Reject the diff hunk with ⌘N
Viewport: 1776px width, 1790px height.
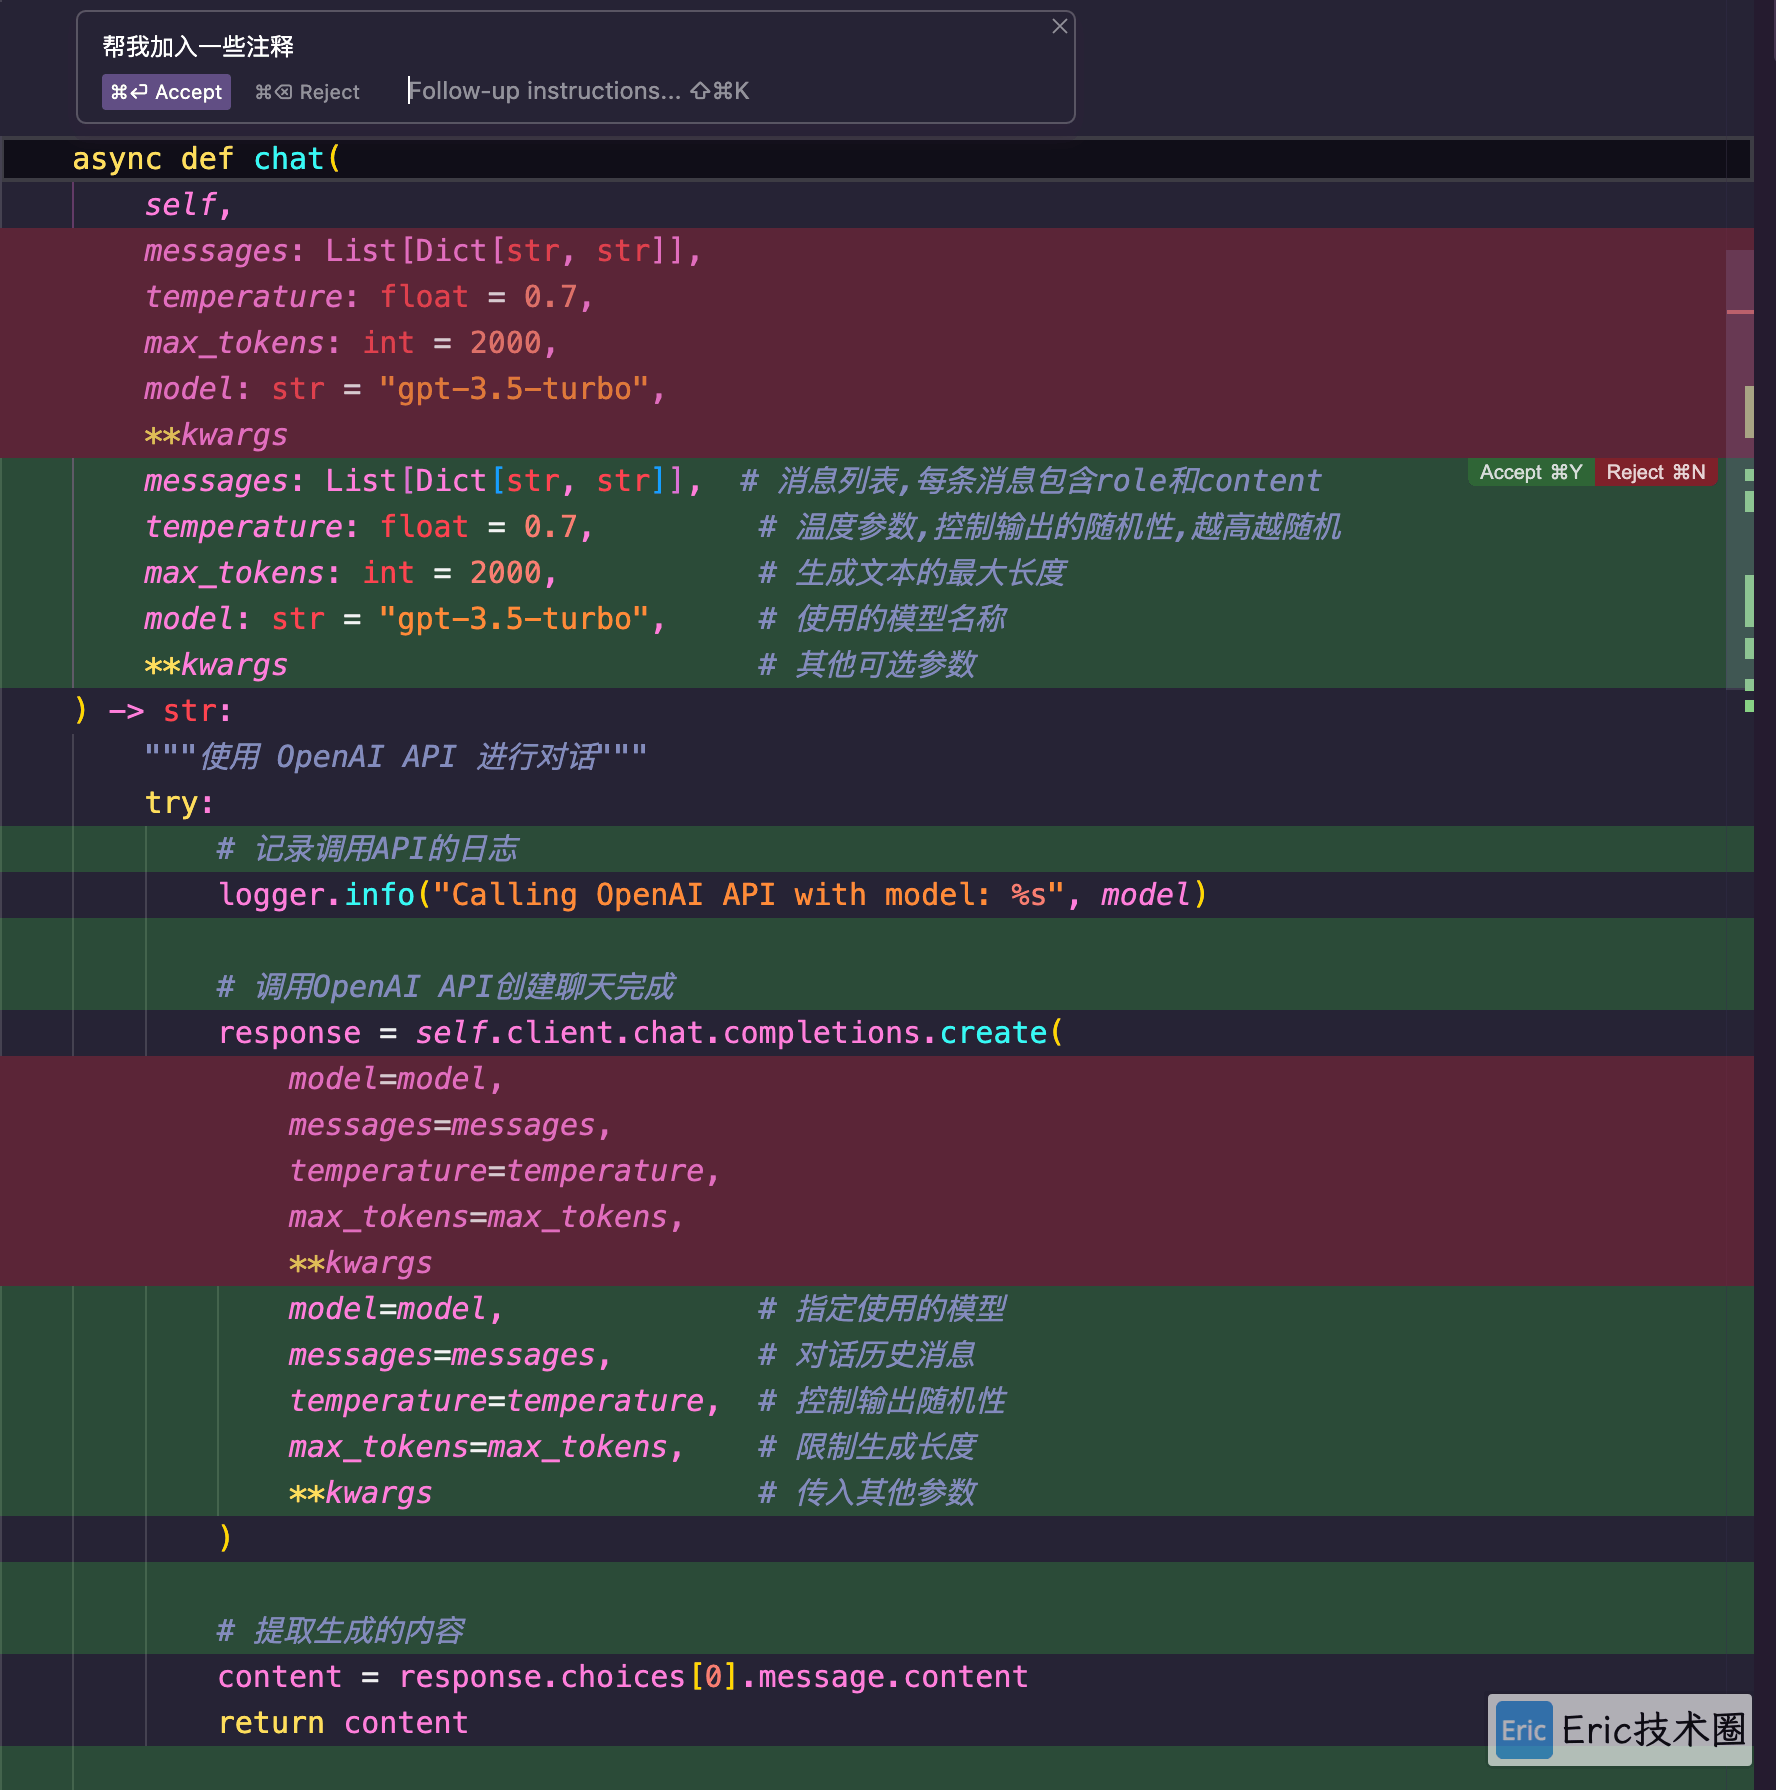(1655, 472)
